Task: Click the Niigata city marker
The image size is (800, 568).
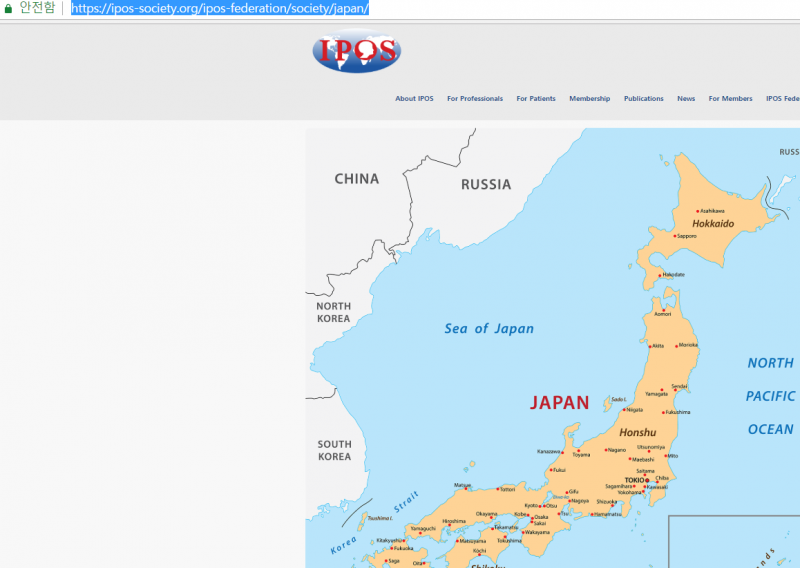Action: [x=625, y=410]
